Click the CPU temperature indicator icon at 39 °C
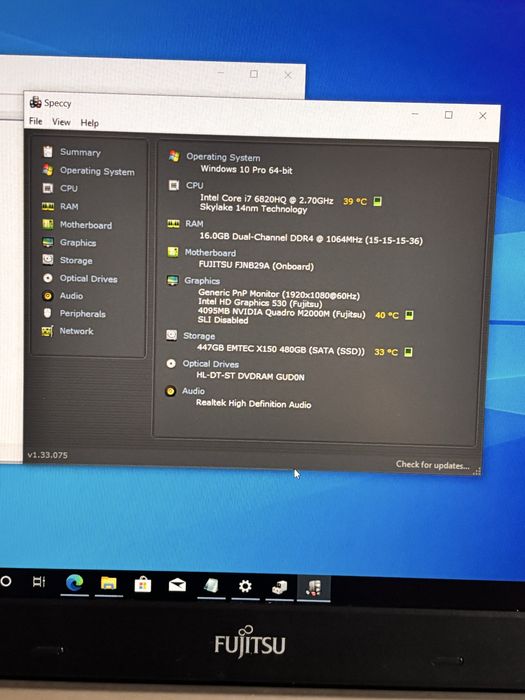525x700 pixels. click(378, 201)
